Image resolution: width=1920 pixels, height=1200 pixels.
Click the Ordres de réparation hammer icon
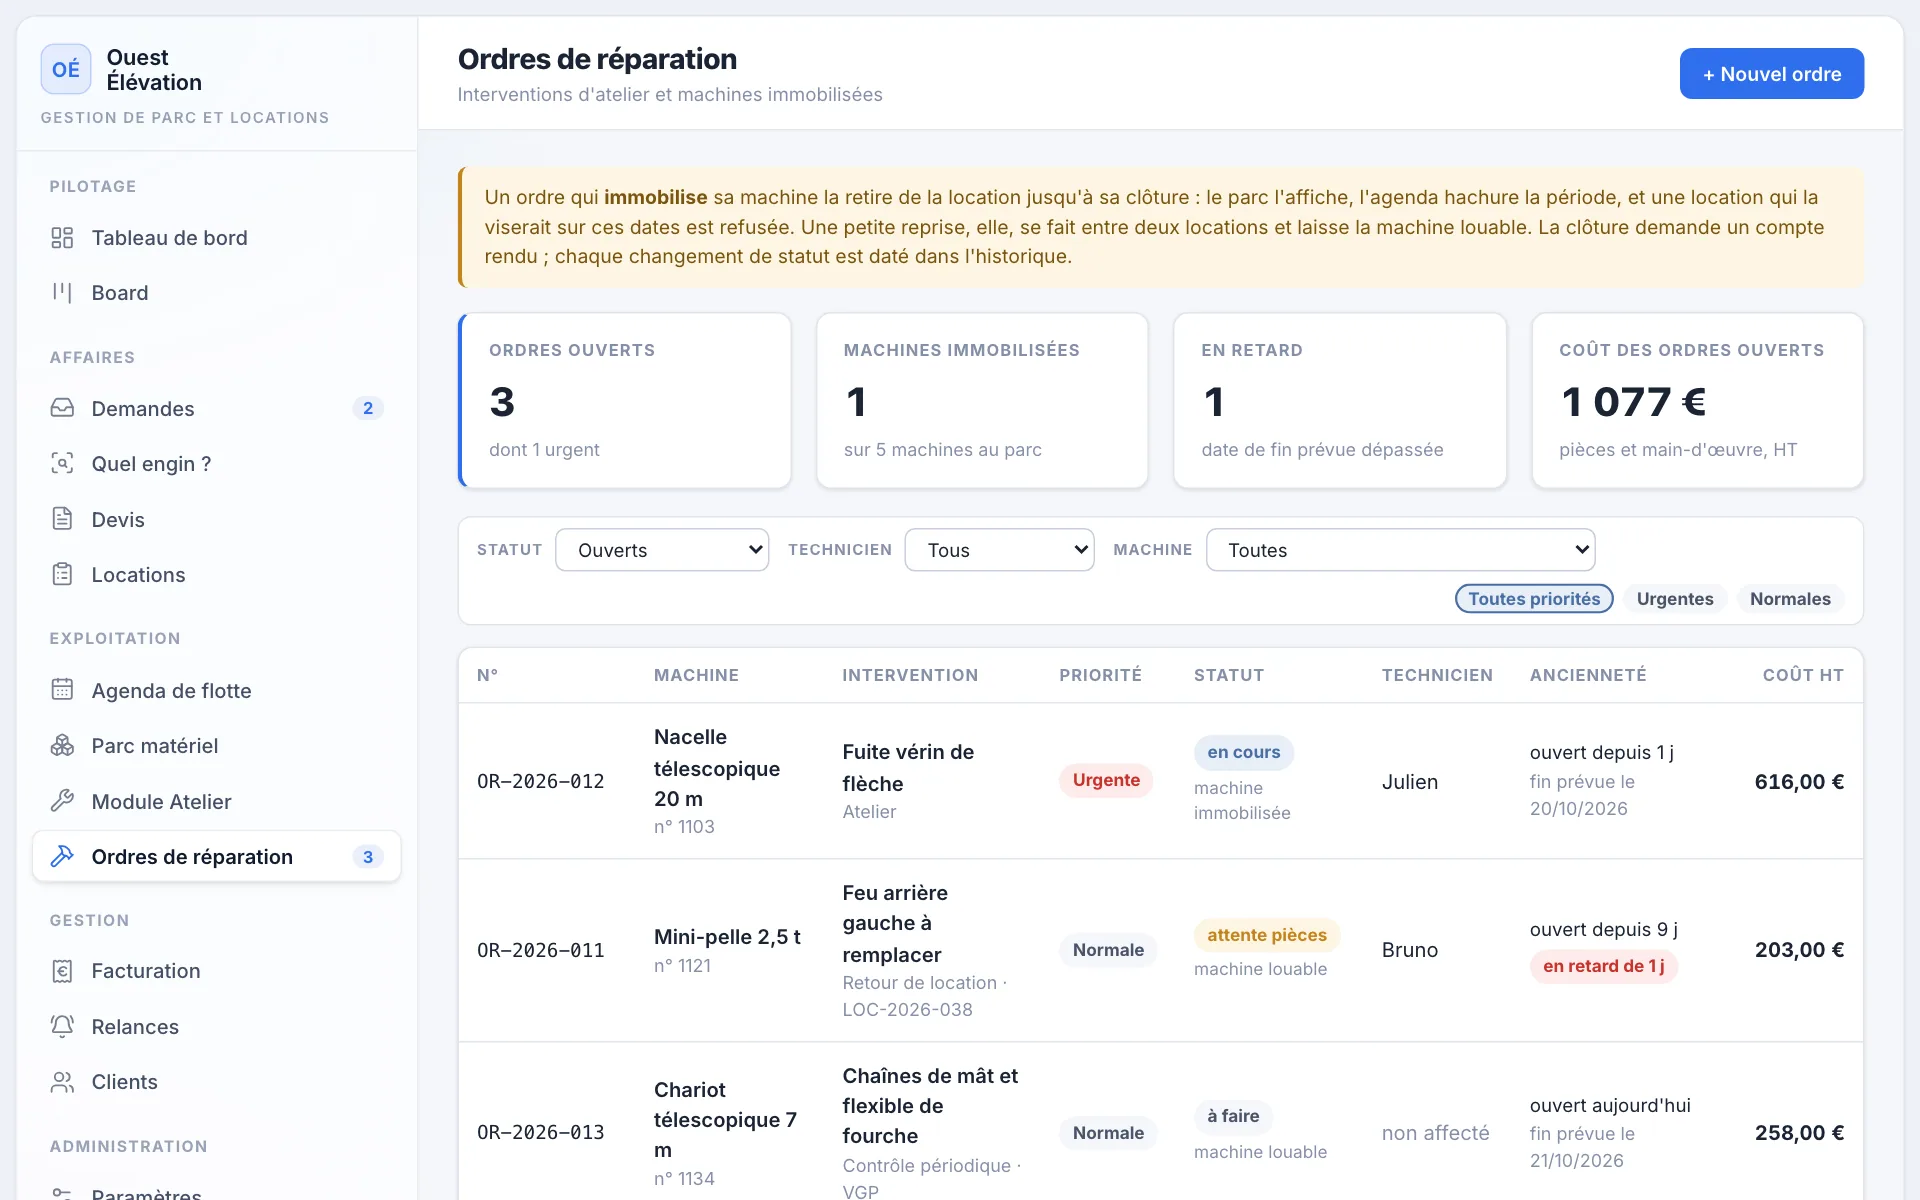pyautogui.click(x=62, y=856)
